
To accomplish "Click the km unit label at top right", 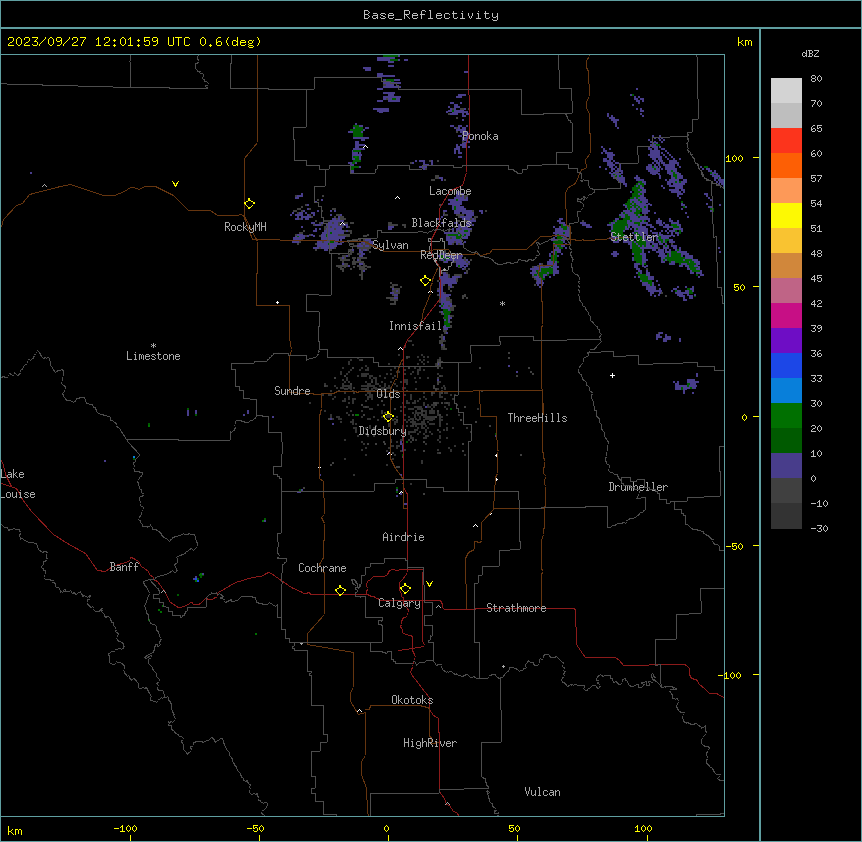I will pos(744,42).
